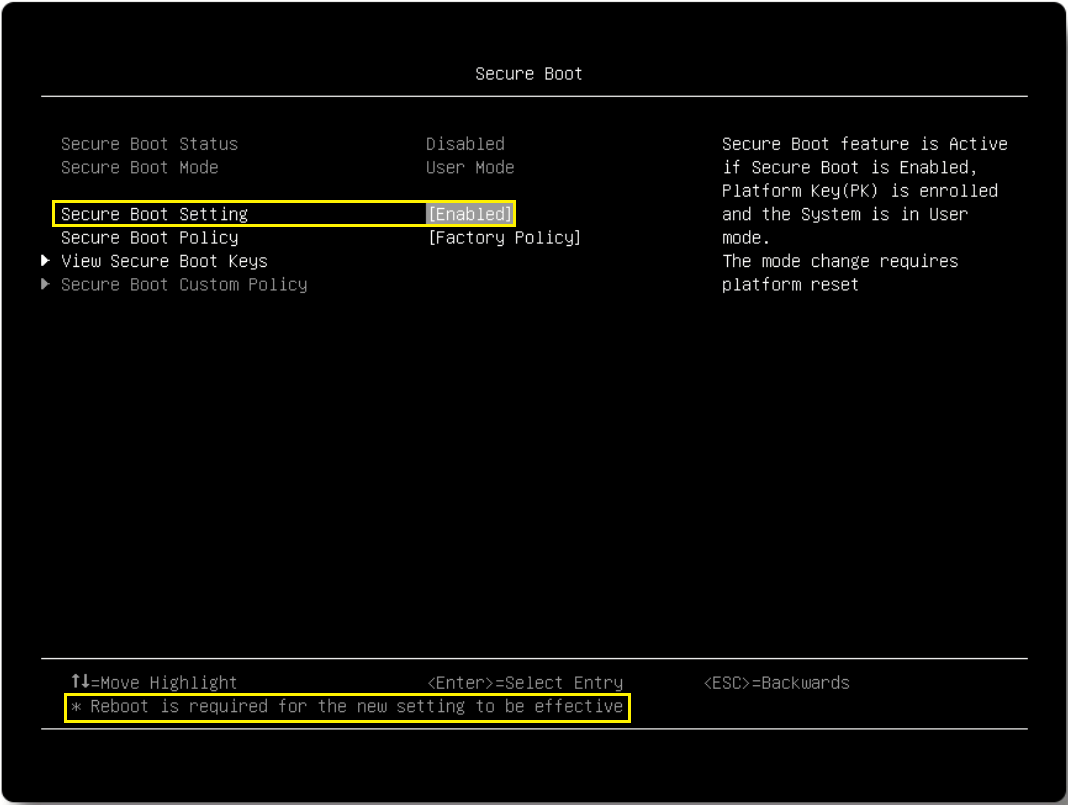The image size is (1068, 805).
Task: Click the help line 'The mode change requires'
Action: (x=840, y=261)
